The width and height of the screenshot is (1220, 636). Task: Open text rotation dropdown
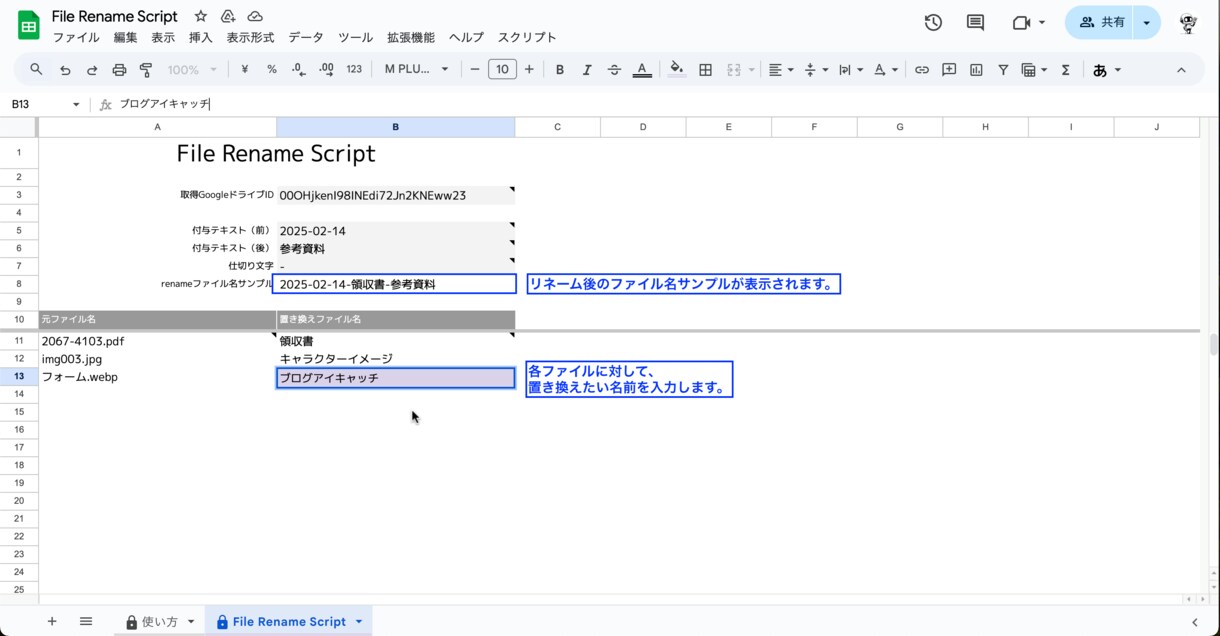[885, 69]
